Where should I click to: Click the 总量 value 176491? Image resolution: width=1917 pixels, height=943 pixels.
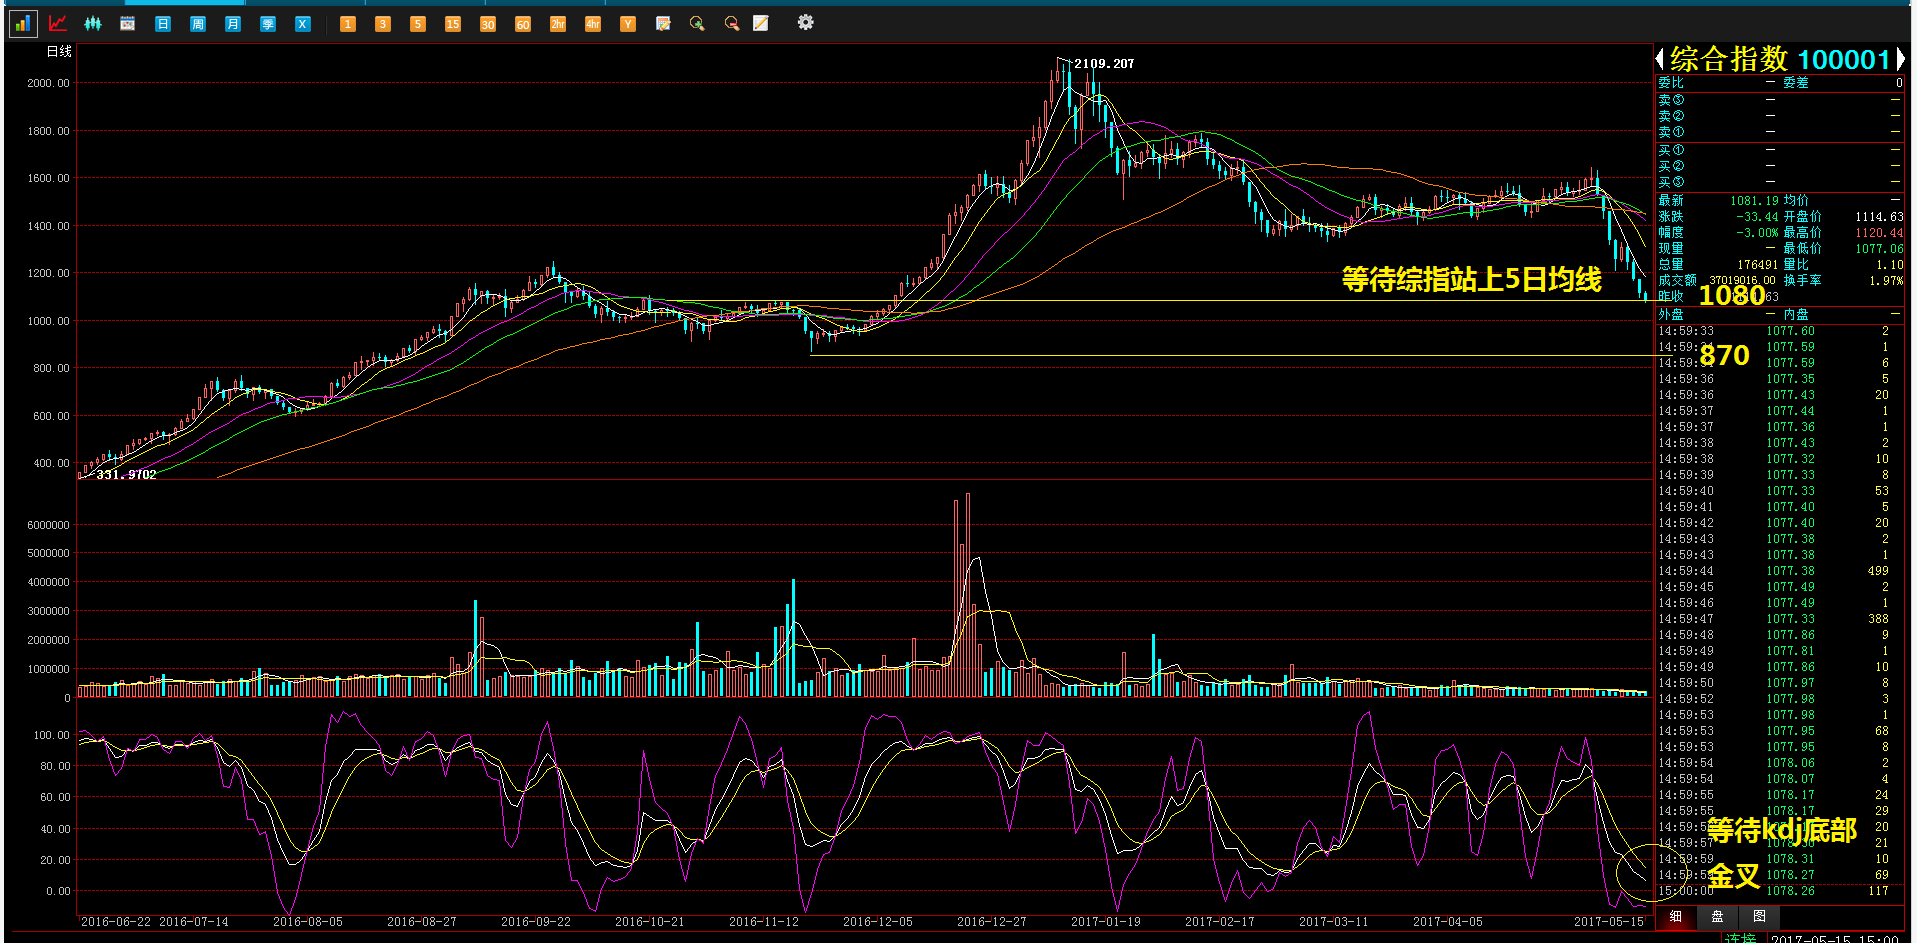click(x=1757, y=265)
